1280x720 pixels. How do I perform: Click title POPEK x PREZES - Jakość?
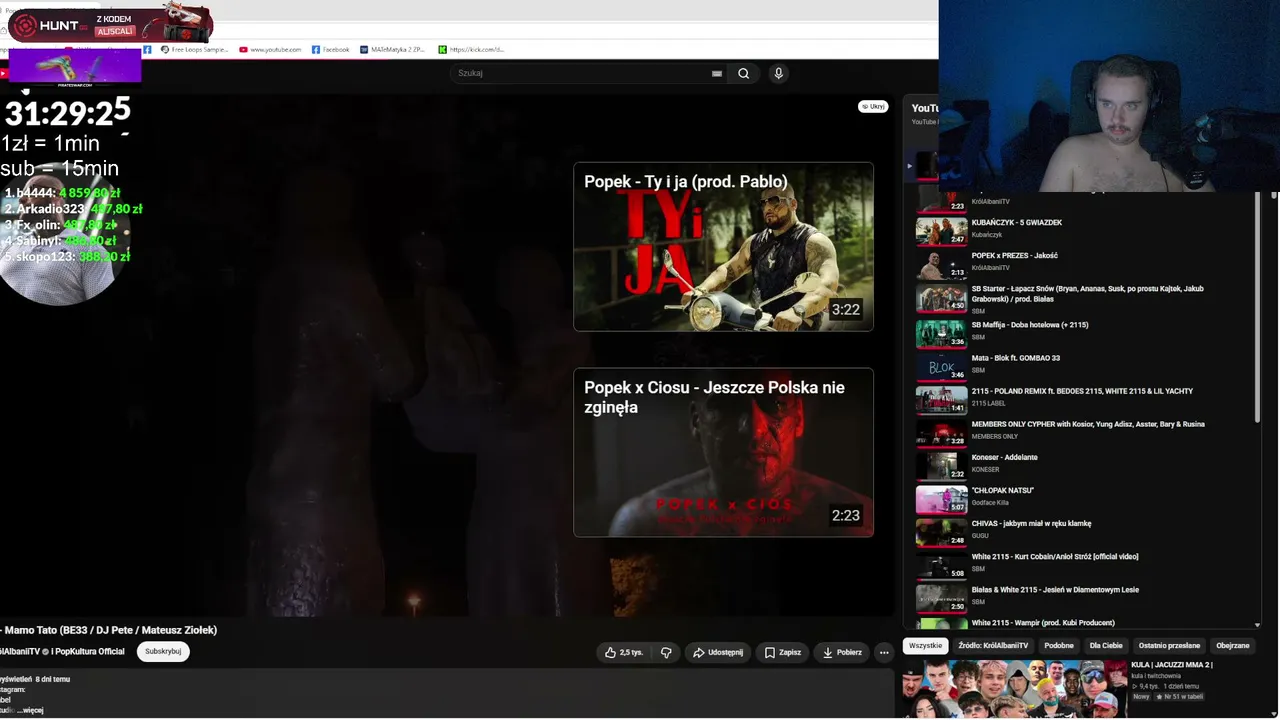1015,255
